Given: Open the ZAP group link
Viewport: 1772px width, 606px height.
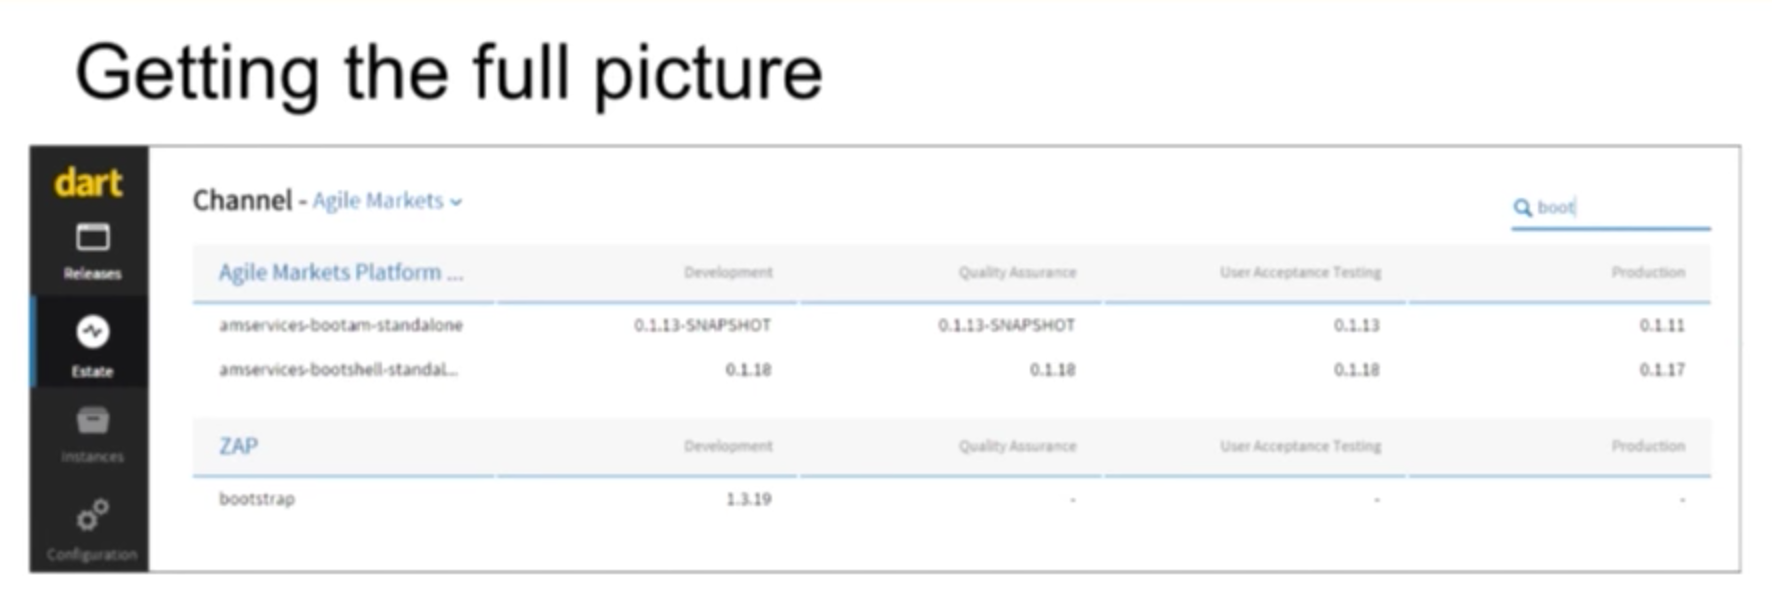Looking at the screenshot, I should pyautogui.click(x=238, y=446).
